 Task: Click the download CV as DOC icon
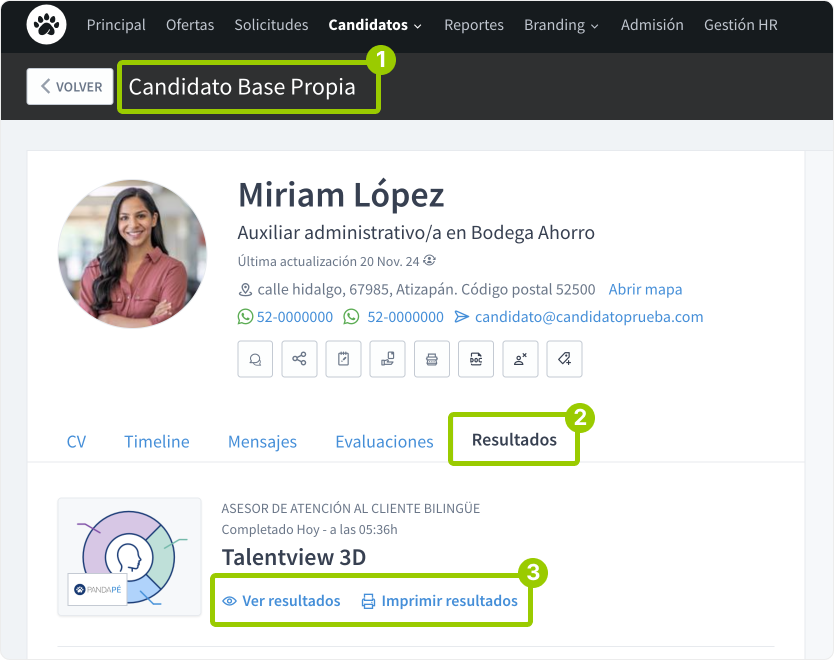[x=475, y=359]
